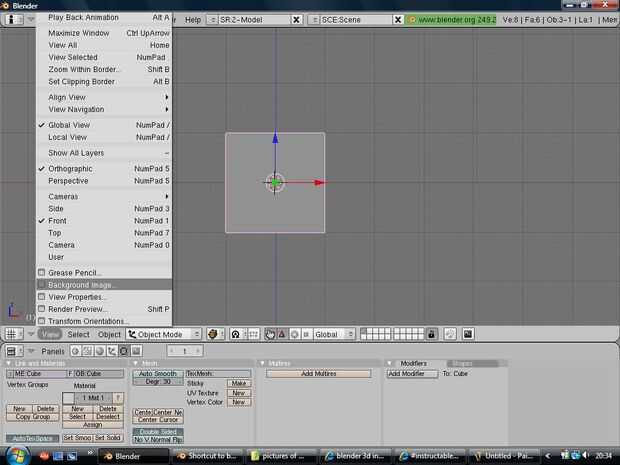Viewport: 620px width, 465px height.
Task: Toggle the No V.Normal Flip button
Action: click(x=158, y=440)
